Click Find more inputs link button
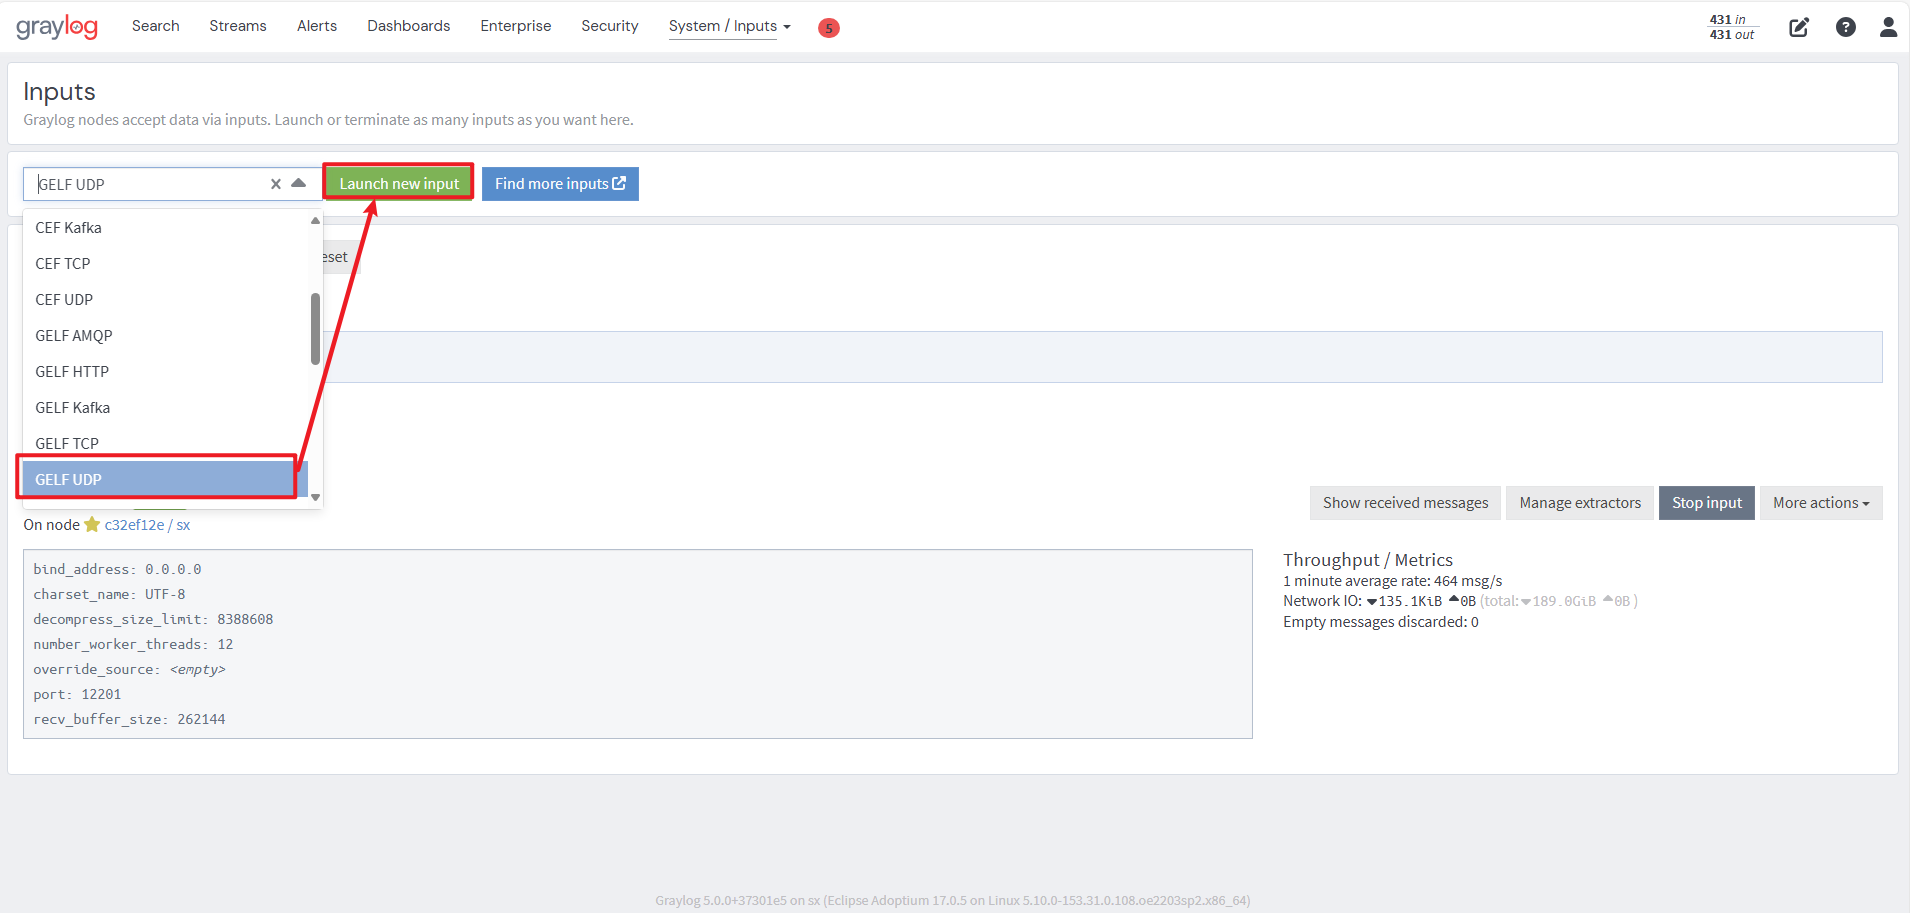Screen dimensions: 1910x913 coord(560,184)
